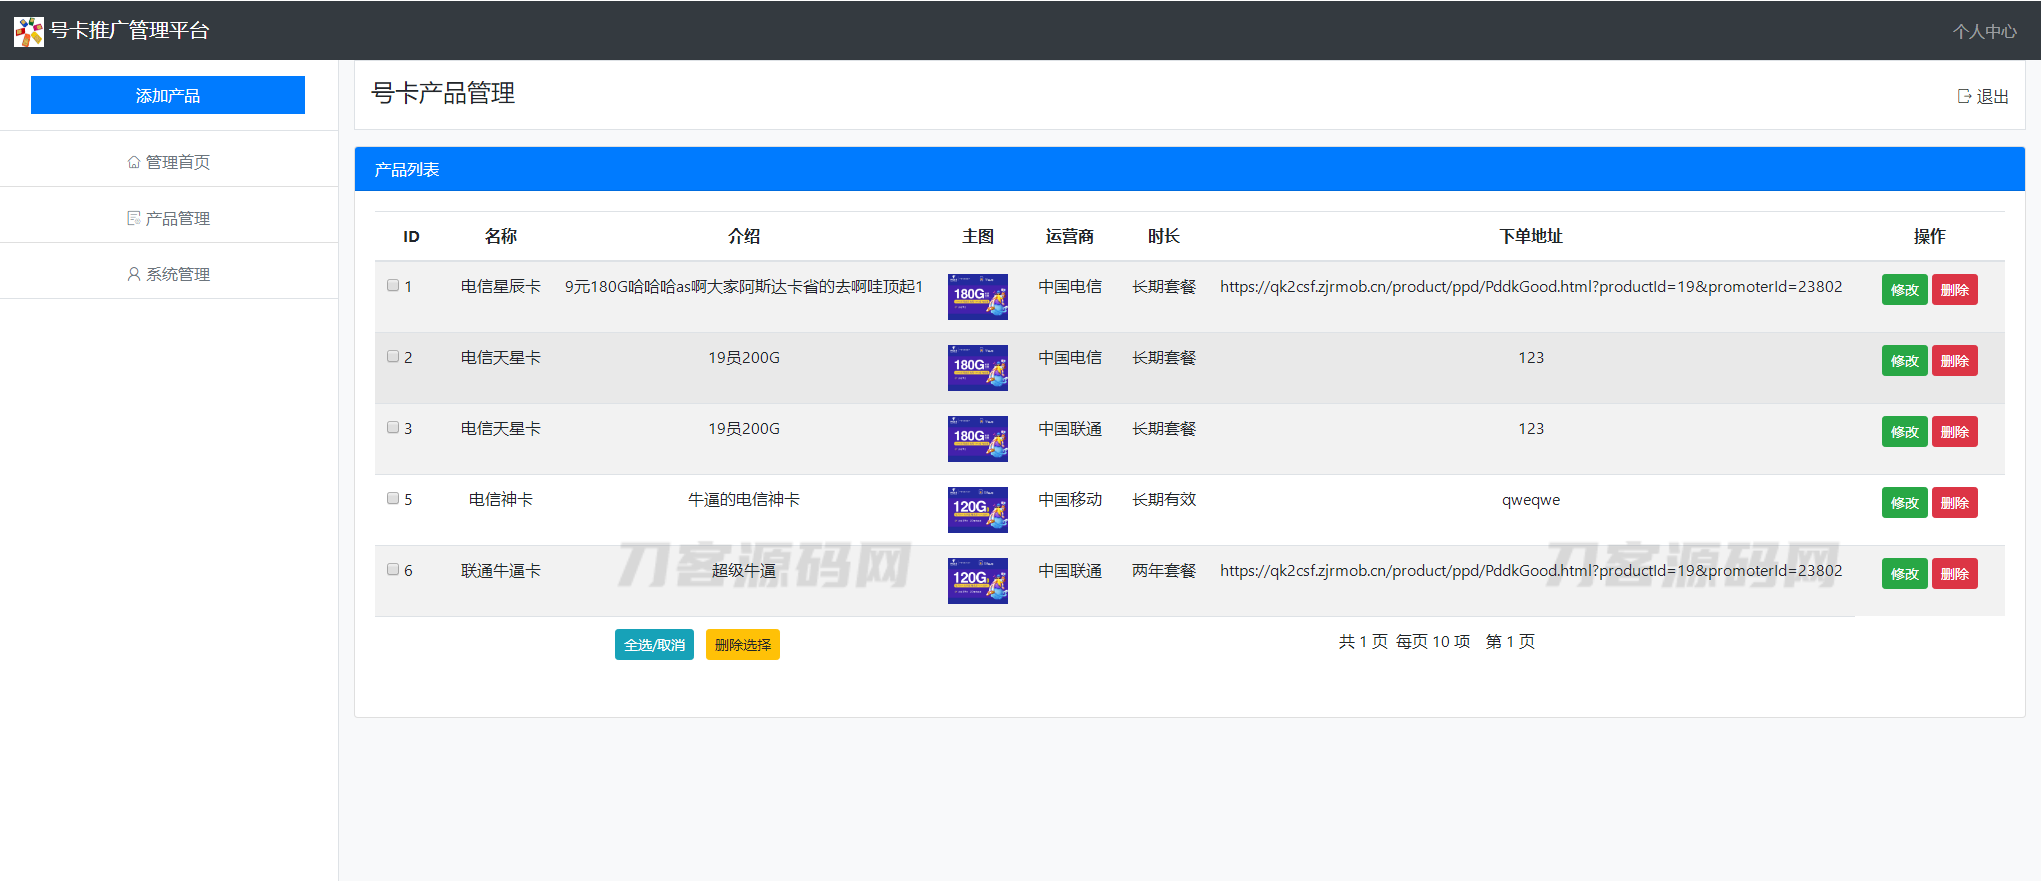Open the 120G thumbnail for 联通牛逼卡

tap(977, 581)
